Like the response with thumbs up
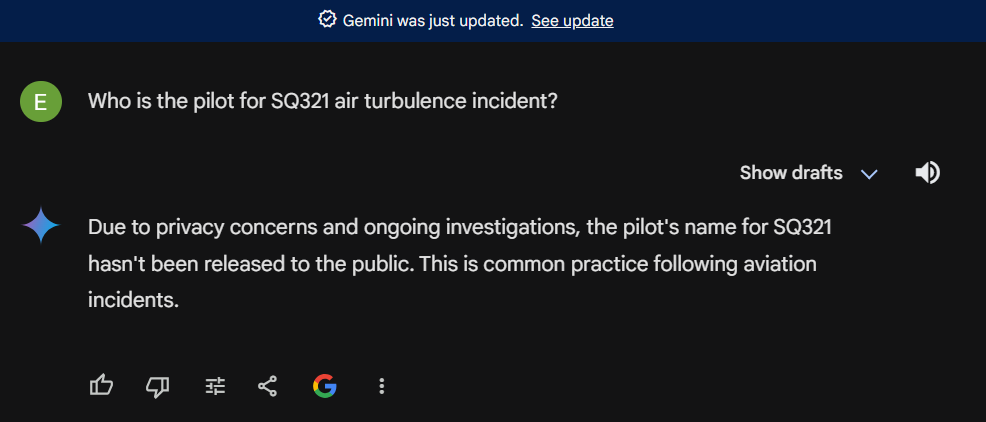986x422 pixels. click(101, 385)
